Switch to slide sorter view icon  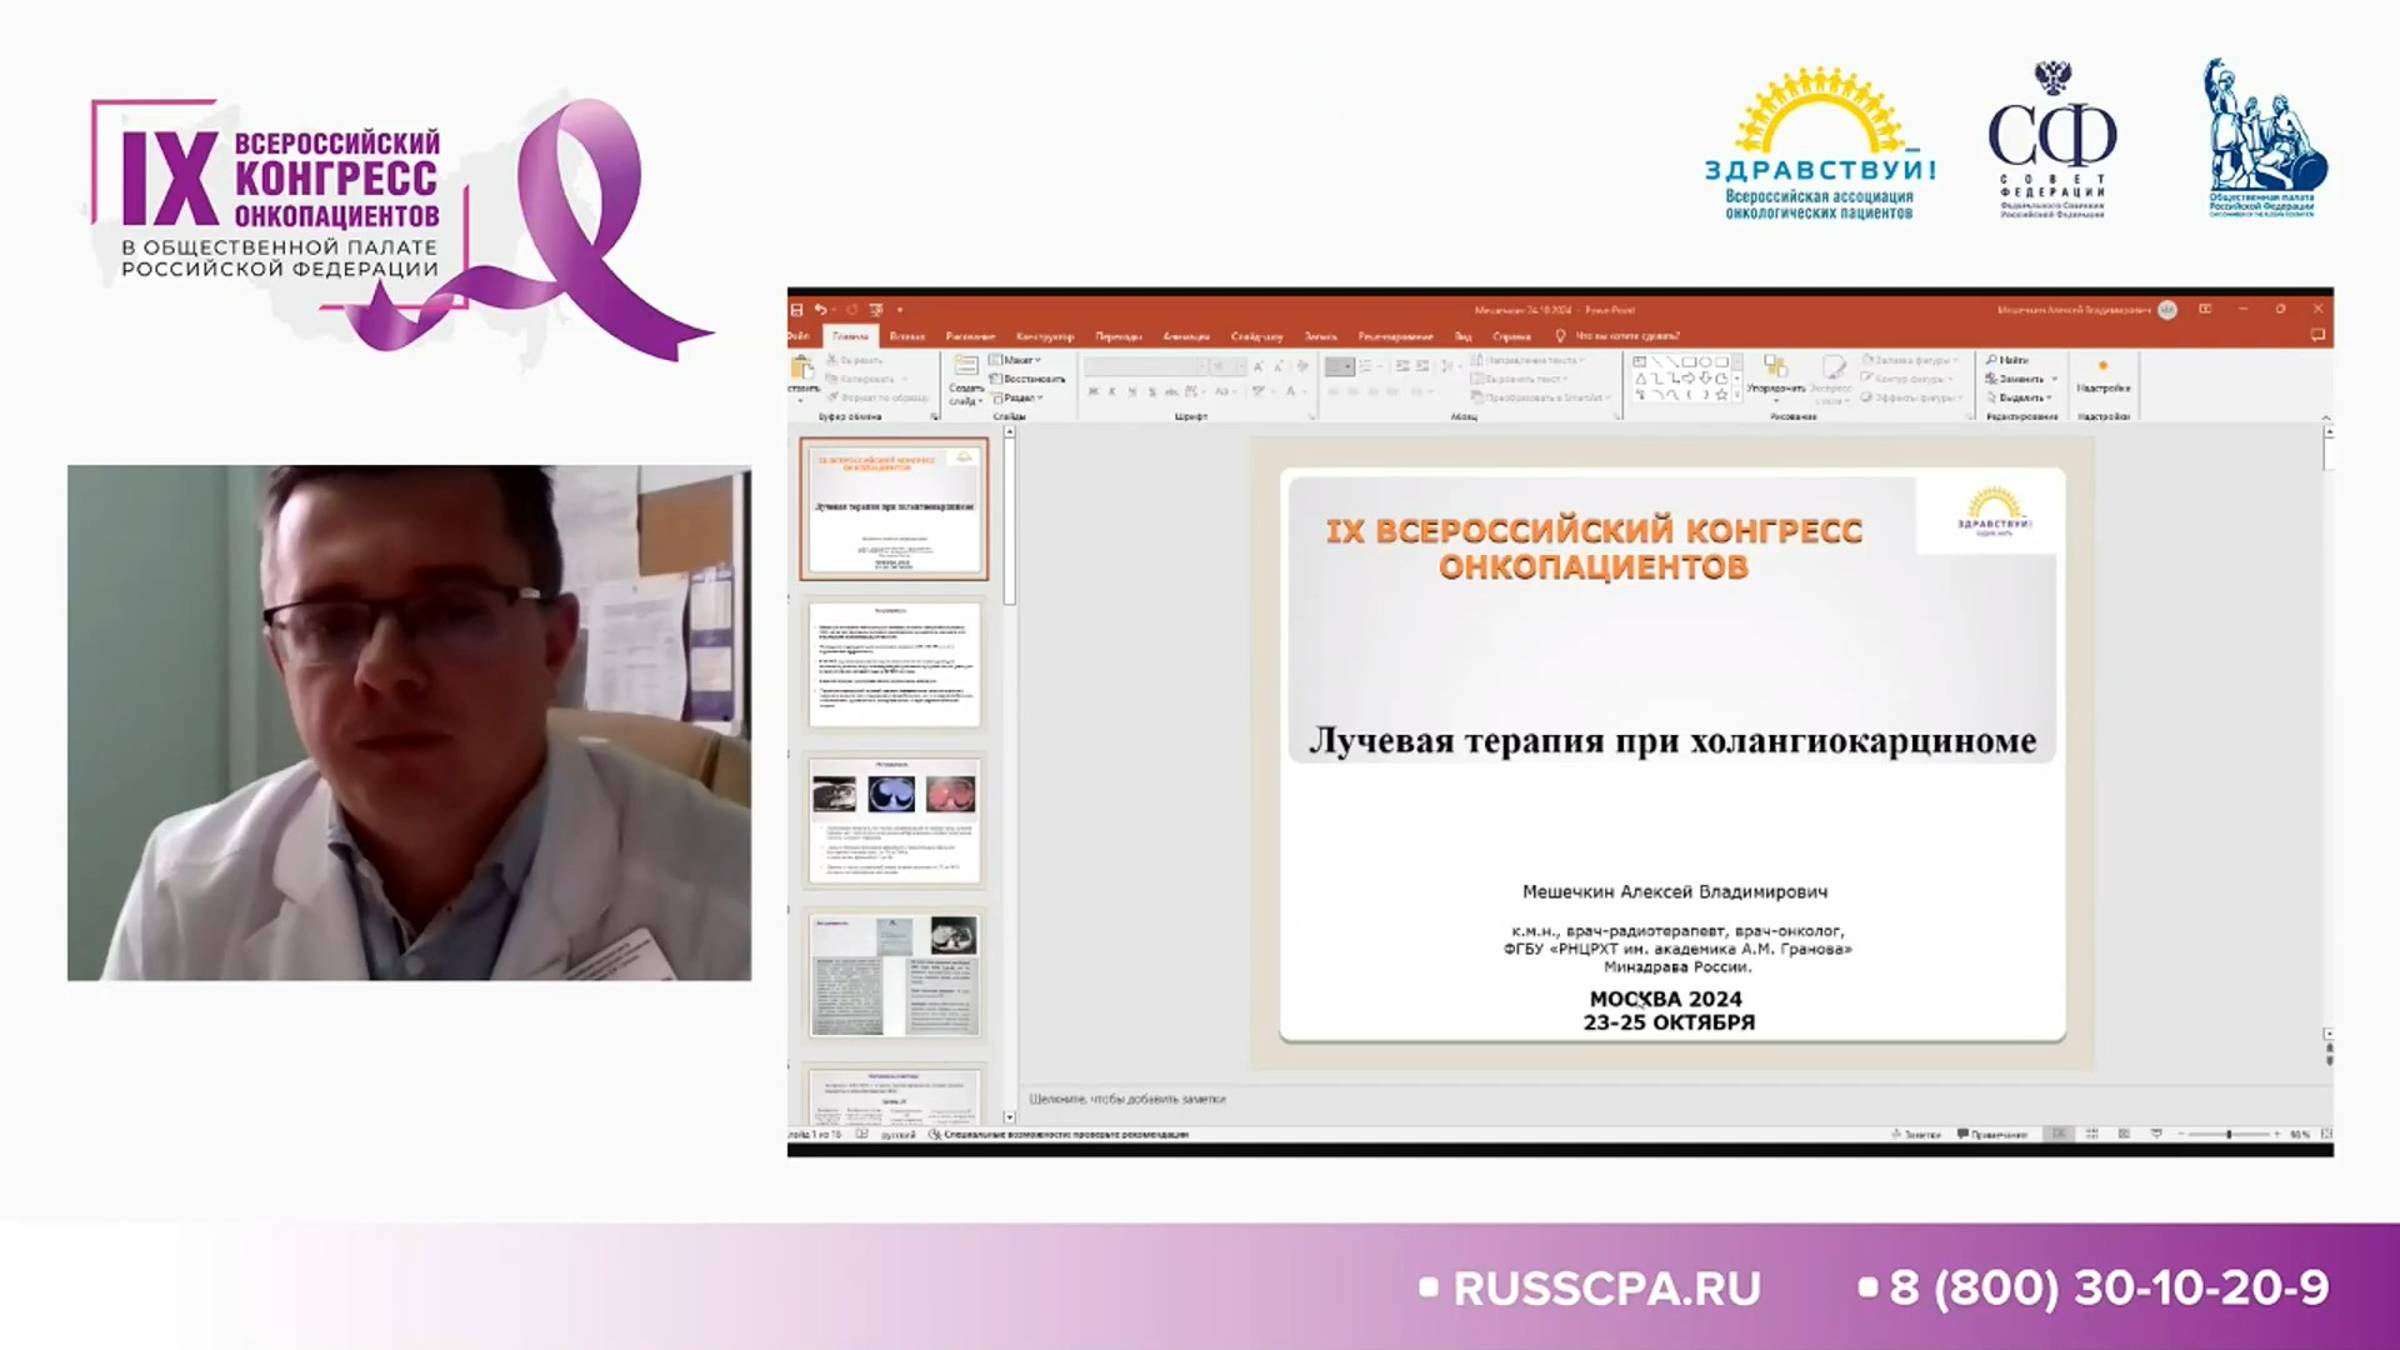pyautogui.click(x=2092, y=1134)
